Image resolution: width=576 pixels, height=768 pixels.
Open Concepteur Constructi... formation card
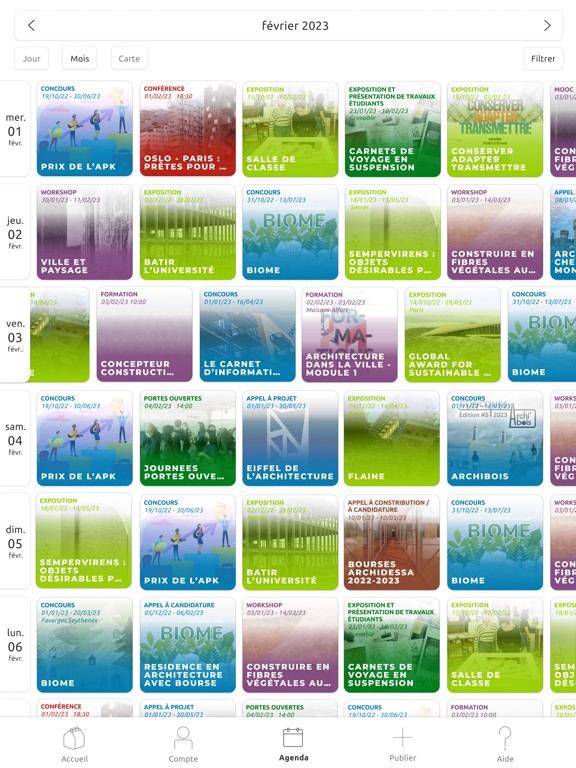tap(144, 335)
